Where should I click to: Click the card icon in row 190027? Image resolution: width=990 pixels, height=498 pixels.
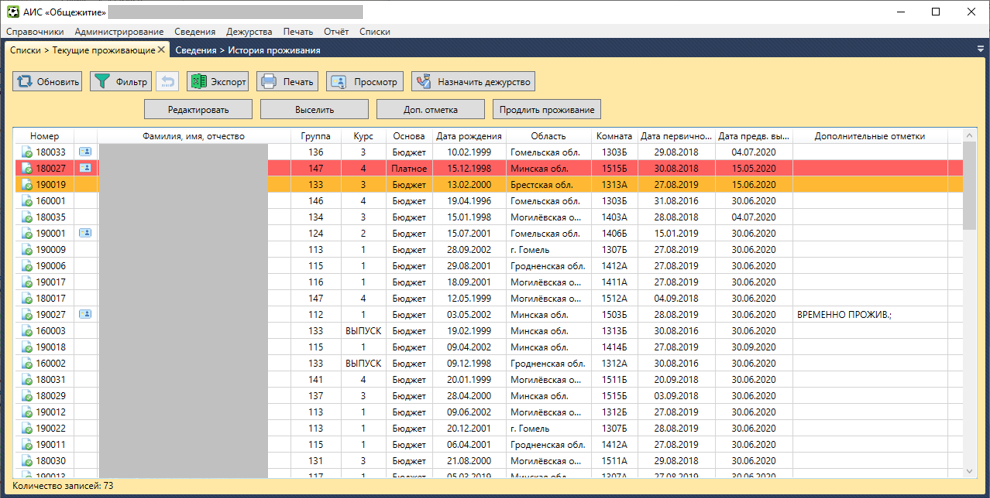coord(86,314)
